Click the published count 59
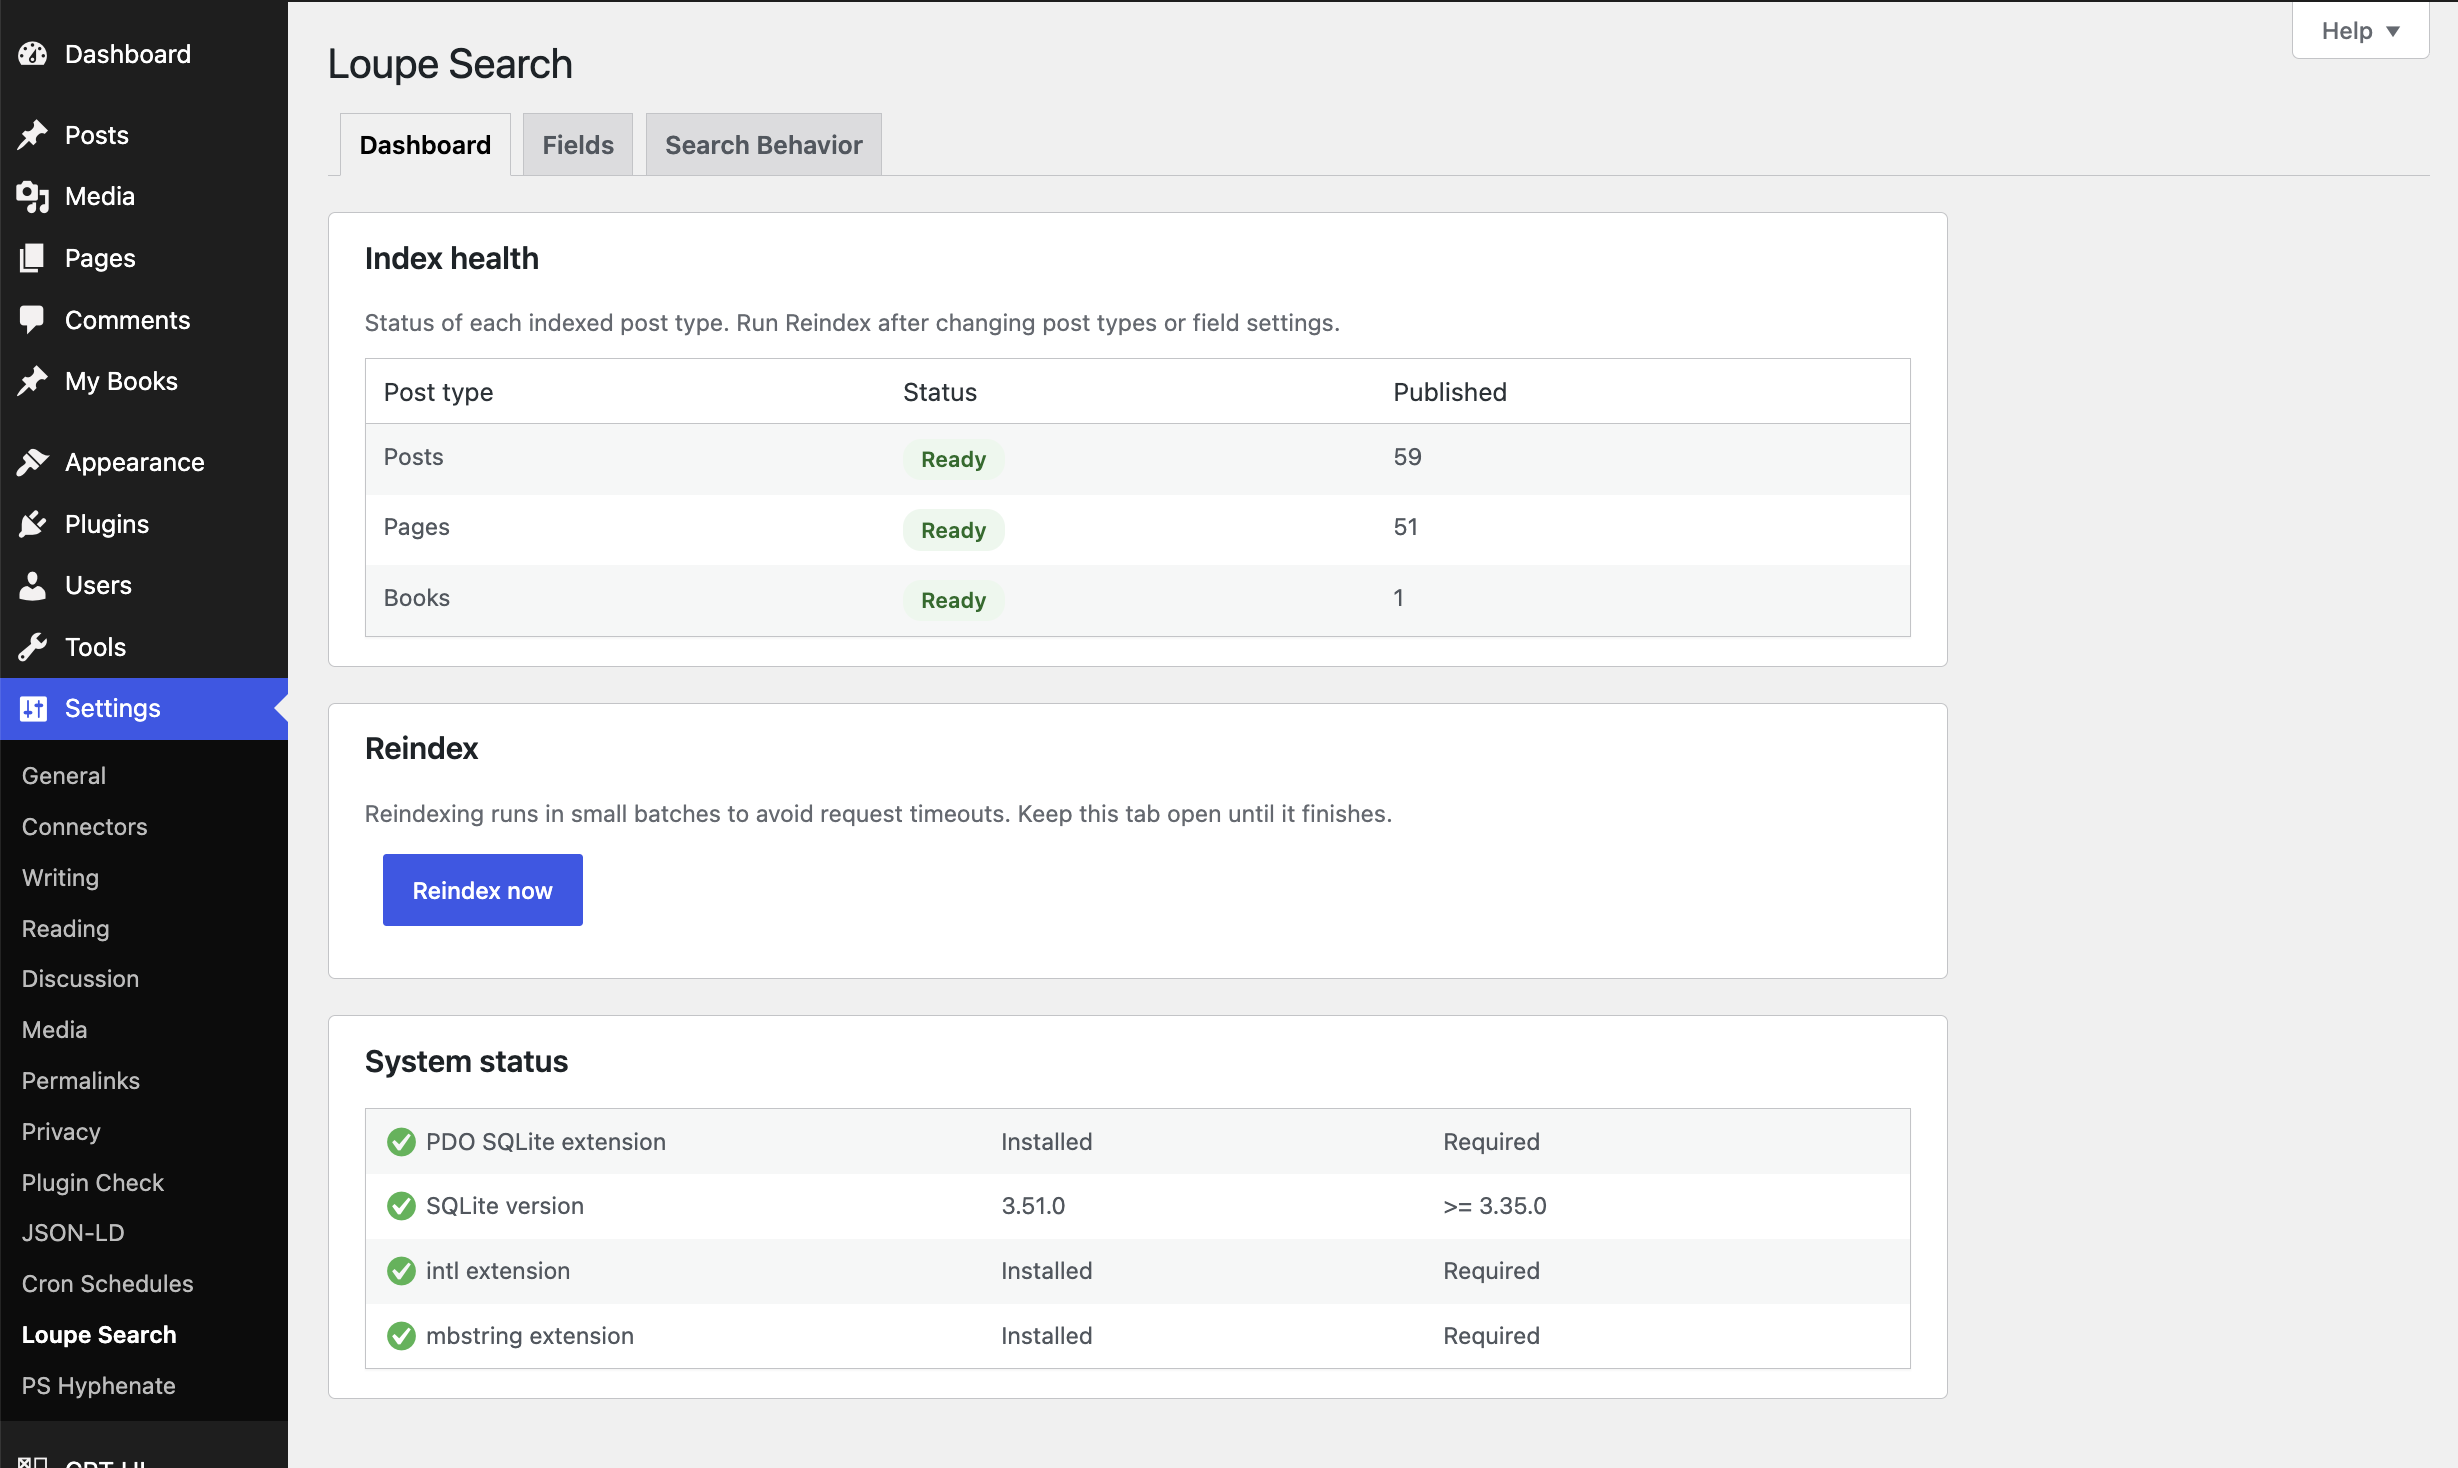 click(x=1407, y=457)
